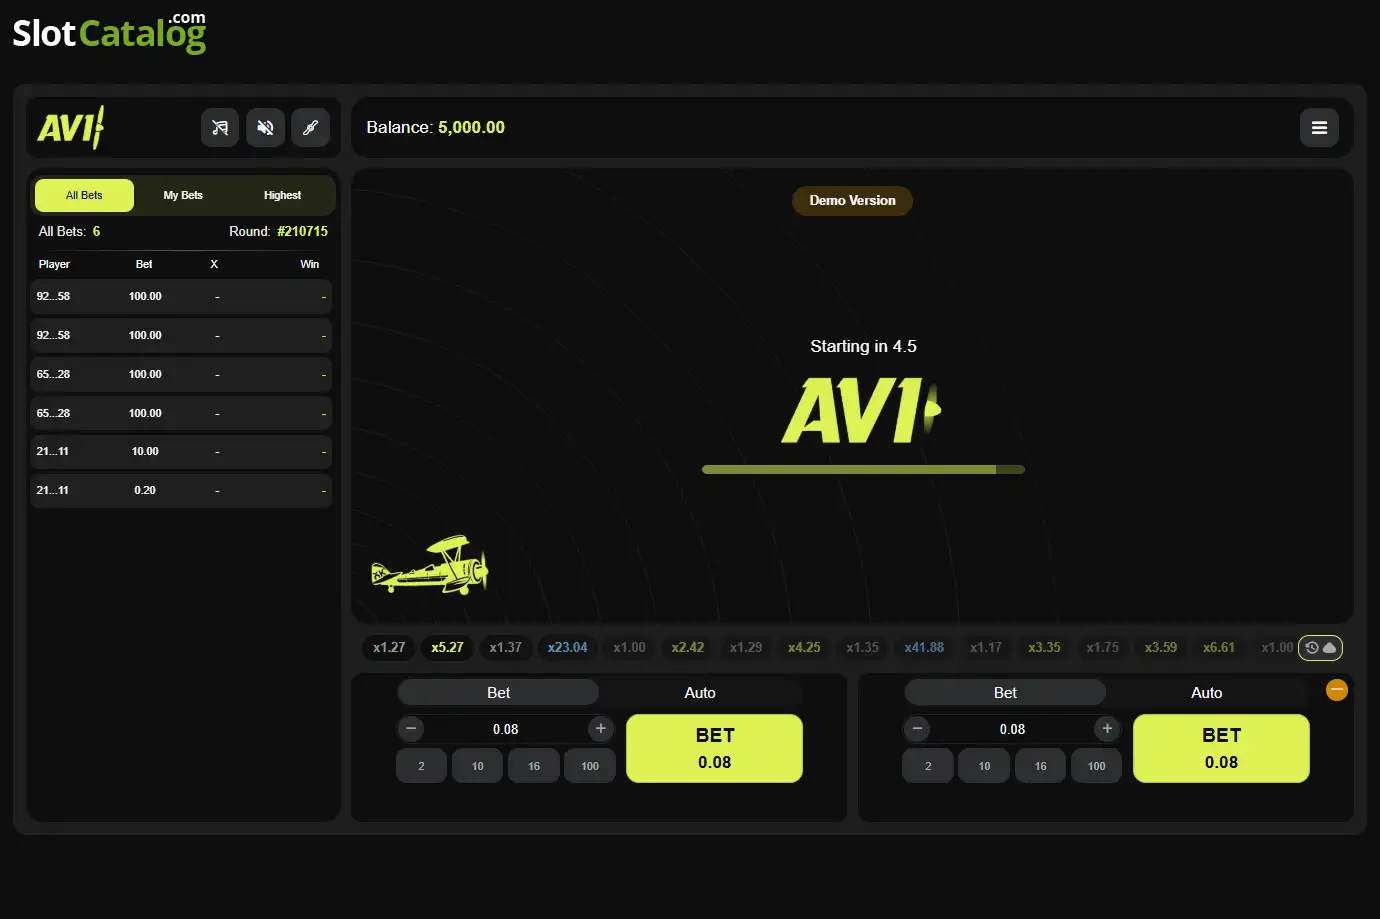Toggle the muted sound speaker icon
The image size is (1380, 919).
pyautogui.click(x=265, y=128)
